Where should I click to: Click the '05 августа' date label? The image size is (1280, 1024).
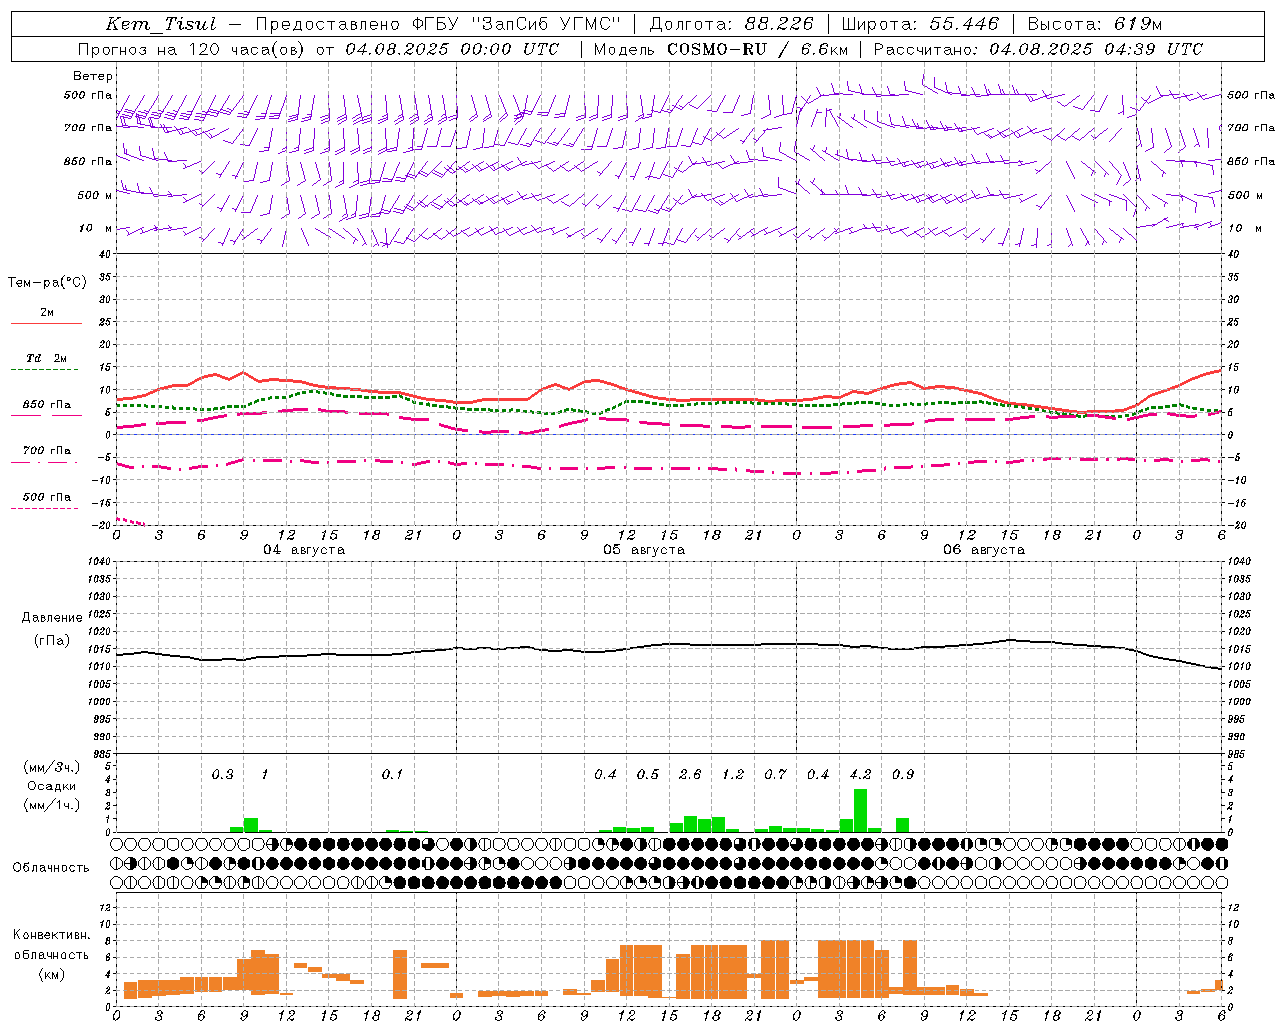pyautogui.click(x=644, y=550)
